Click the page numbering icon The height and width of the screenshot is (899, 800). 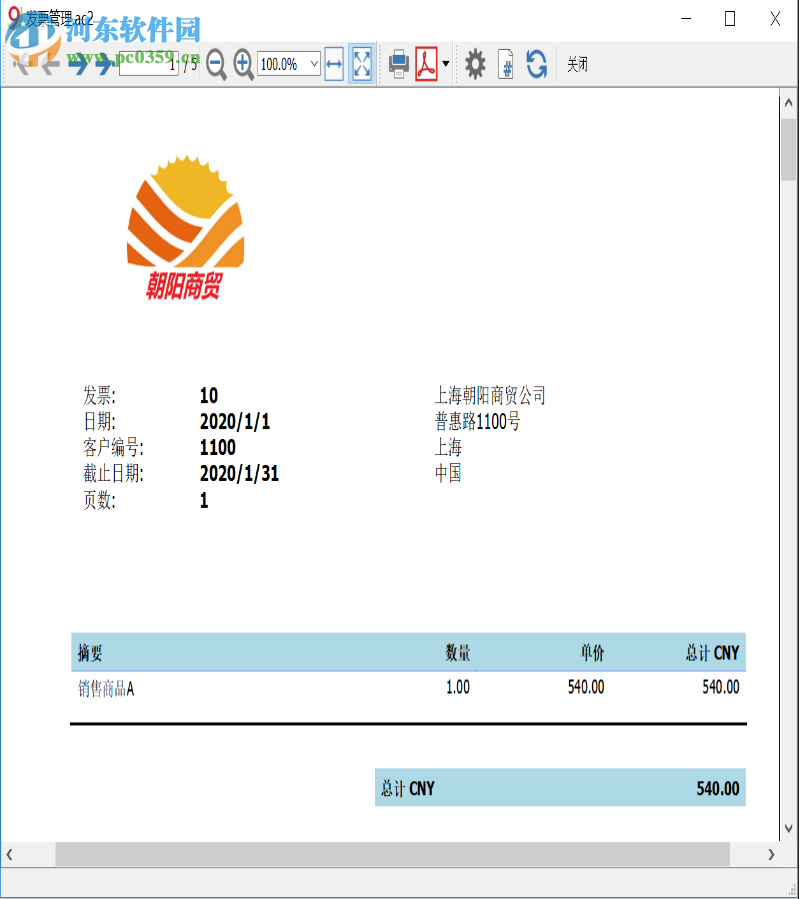coord(505,64)
